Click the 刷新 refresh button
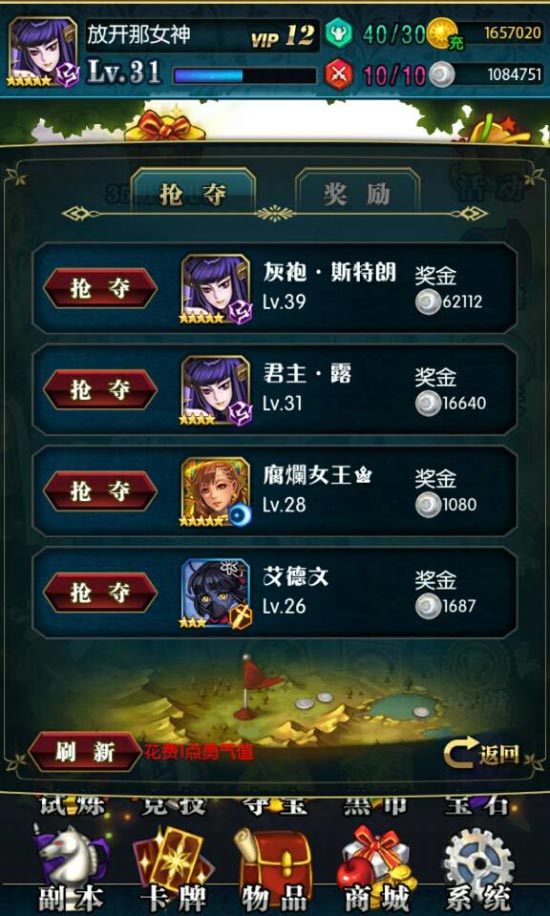 86,752
